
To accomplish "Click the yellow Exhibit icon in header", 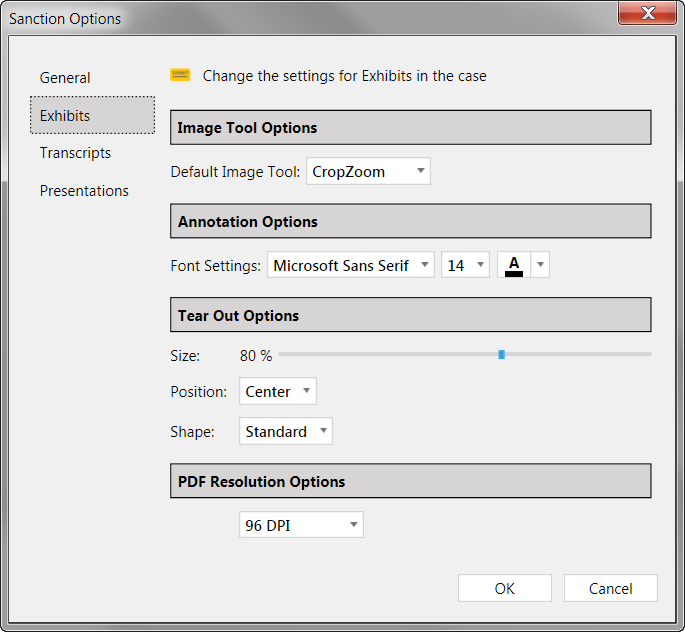I will point(180,75).
